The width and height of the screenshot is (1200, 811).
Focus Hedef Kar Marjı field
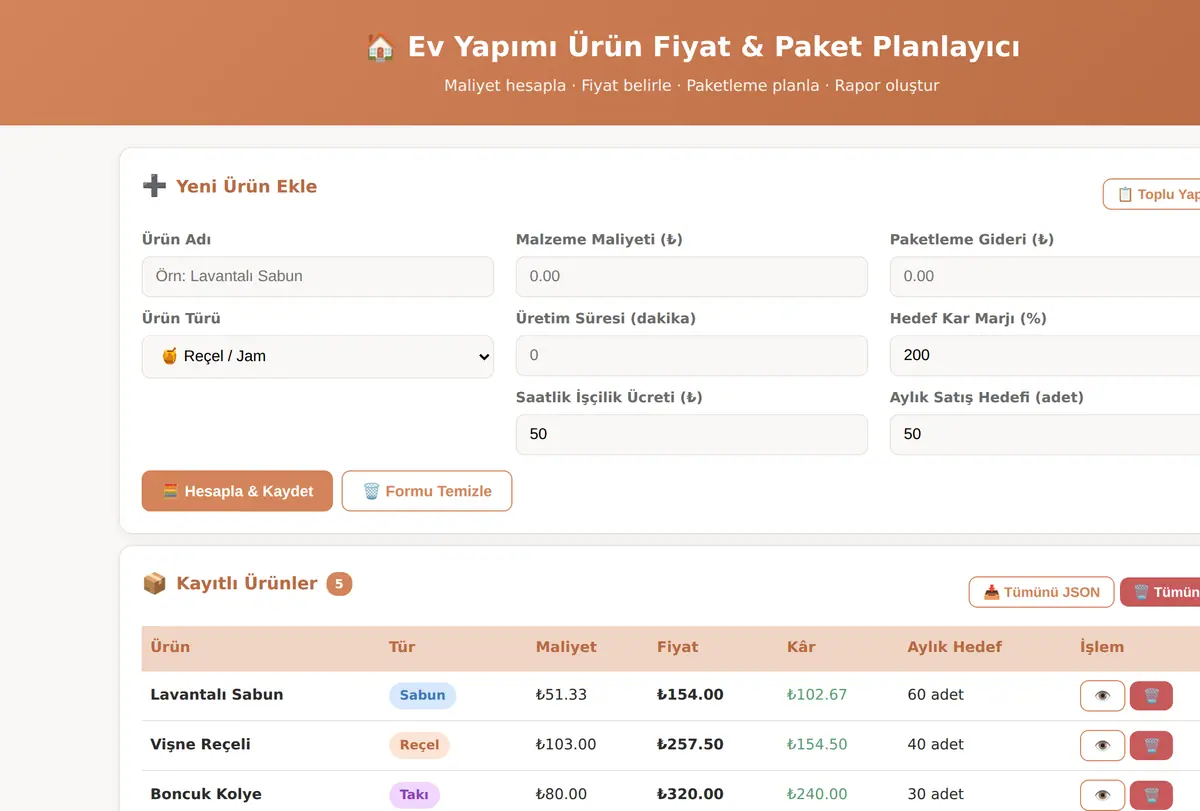pos(1045,355)
